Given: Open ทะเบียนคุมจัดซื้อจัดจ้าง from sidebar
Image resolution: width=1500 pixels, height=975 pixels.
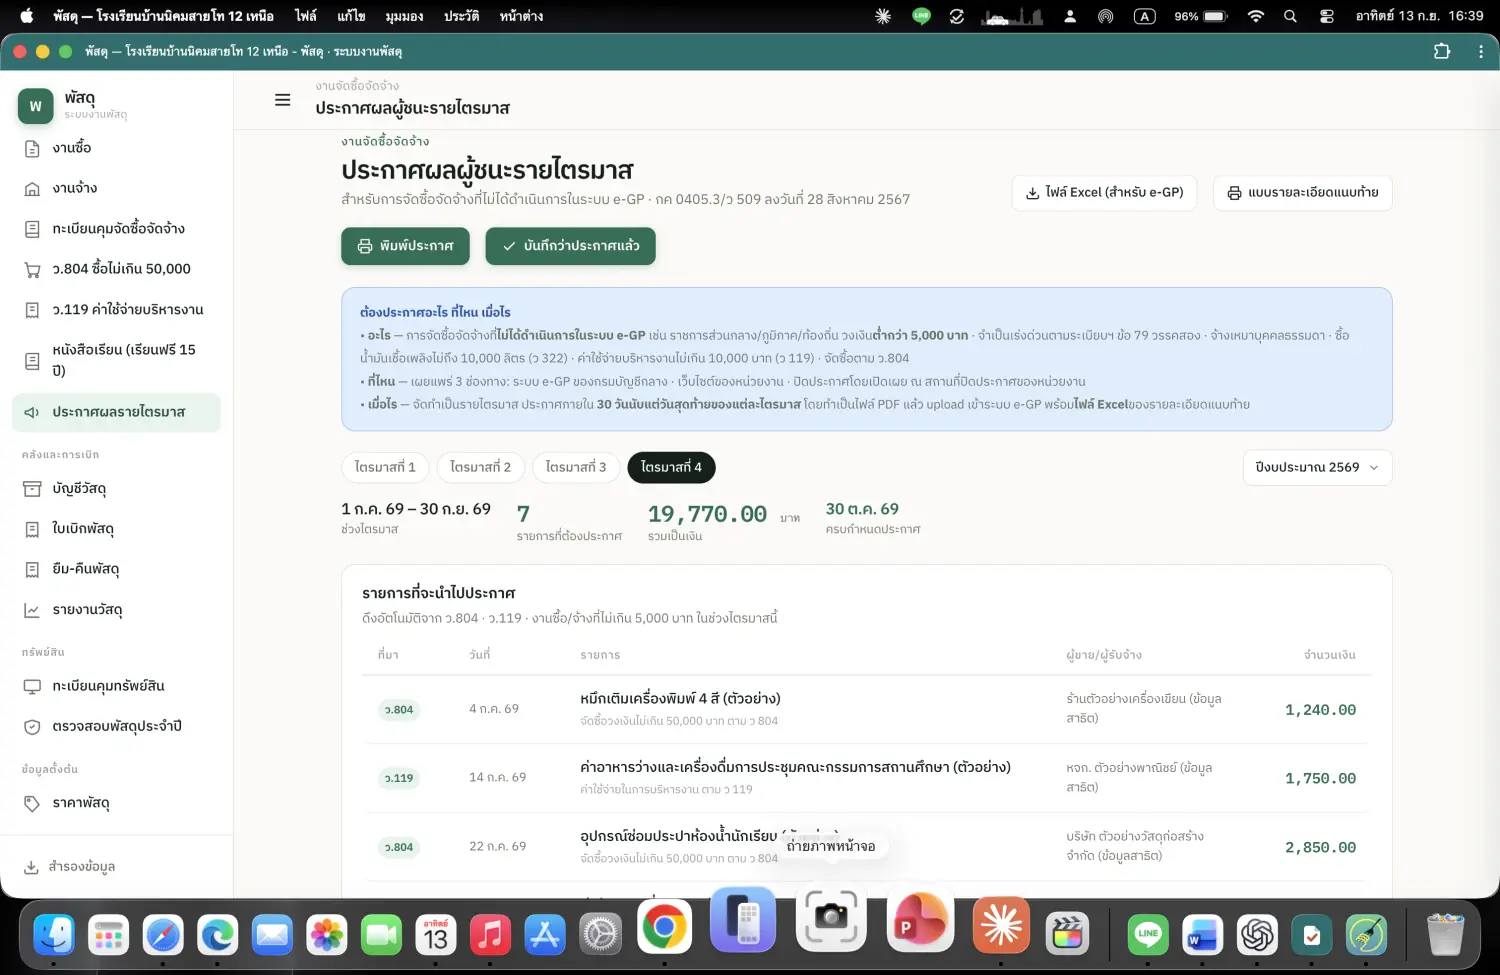Looking at the screenshot, I should [117, 229].
